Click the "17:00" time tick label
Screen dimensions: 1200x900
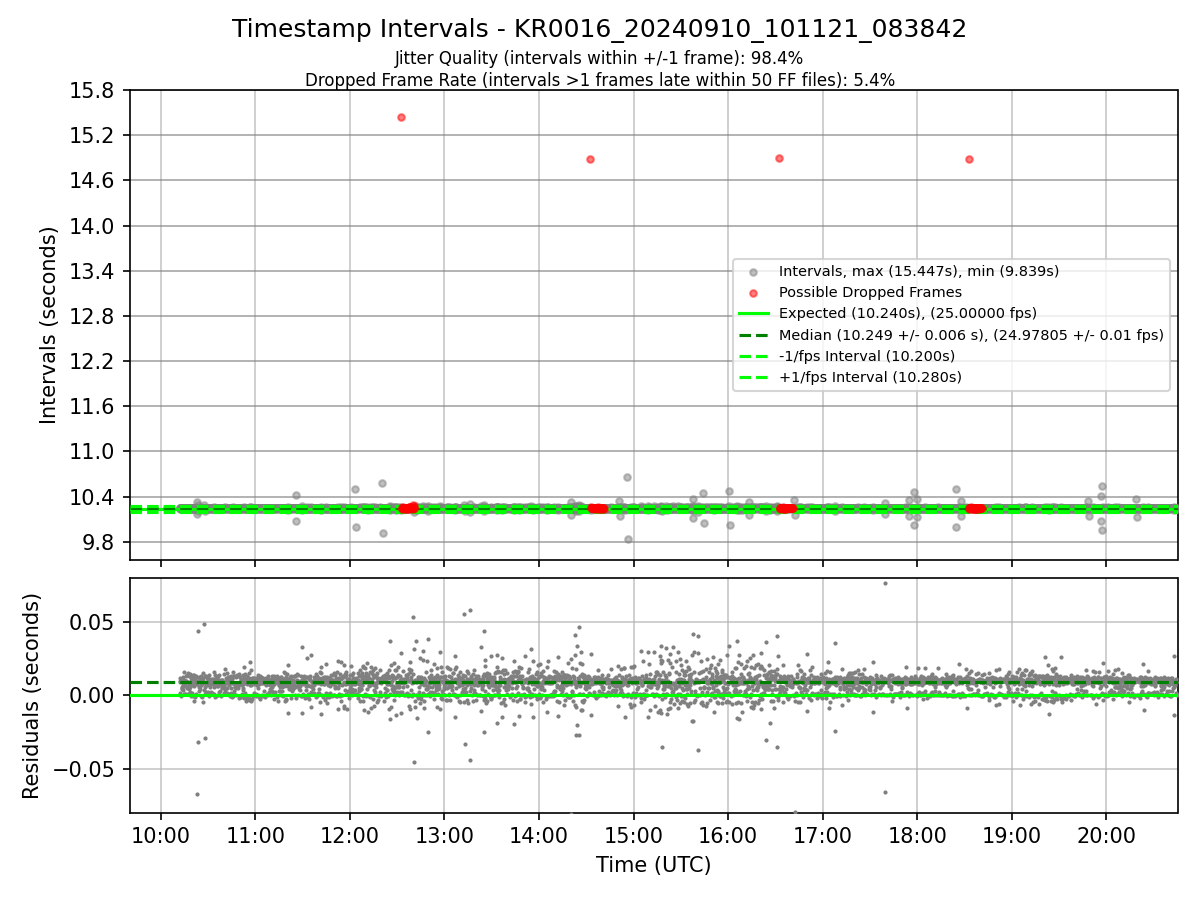(822, 835)
